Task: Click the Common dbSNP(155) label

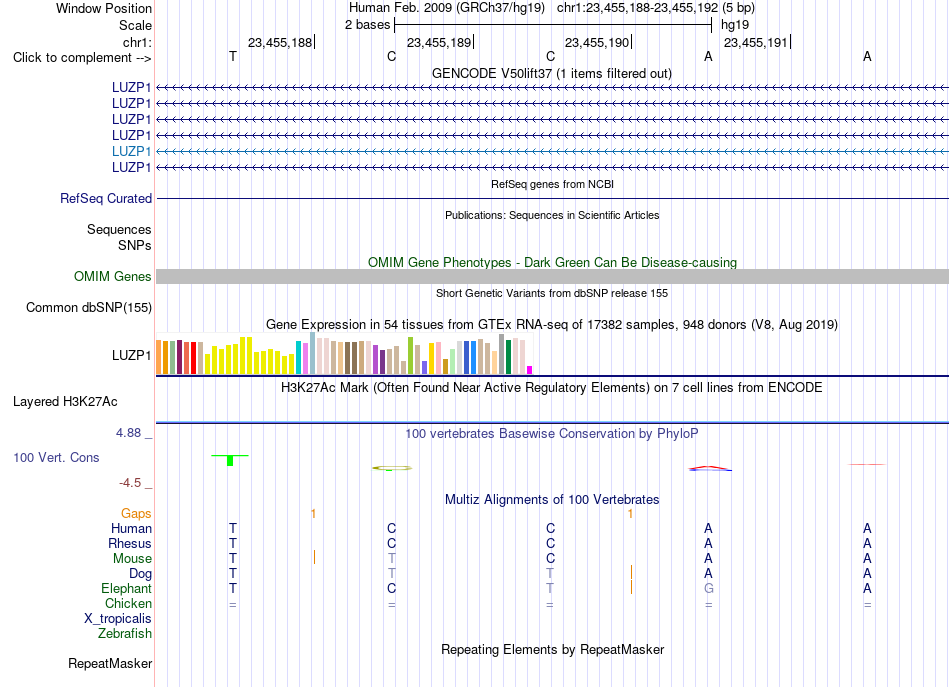Action: 89,307
